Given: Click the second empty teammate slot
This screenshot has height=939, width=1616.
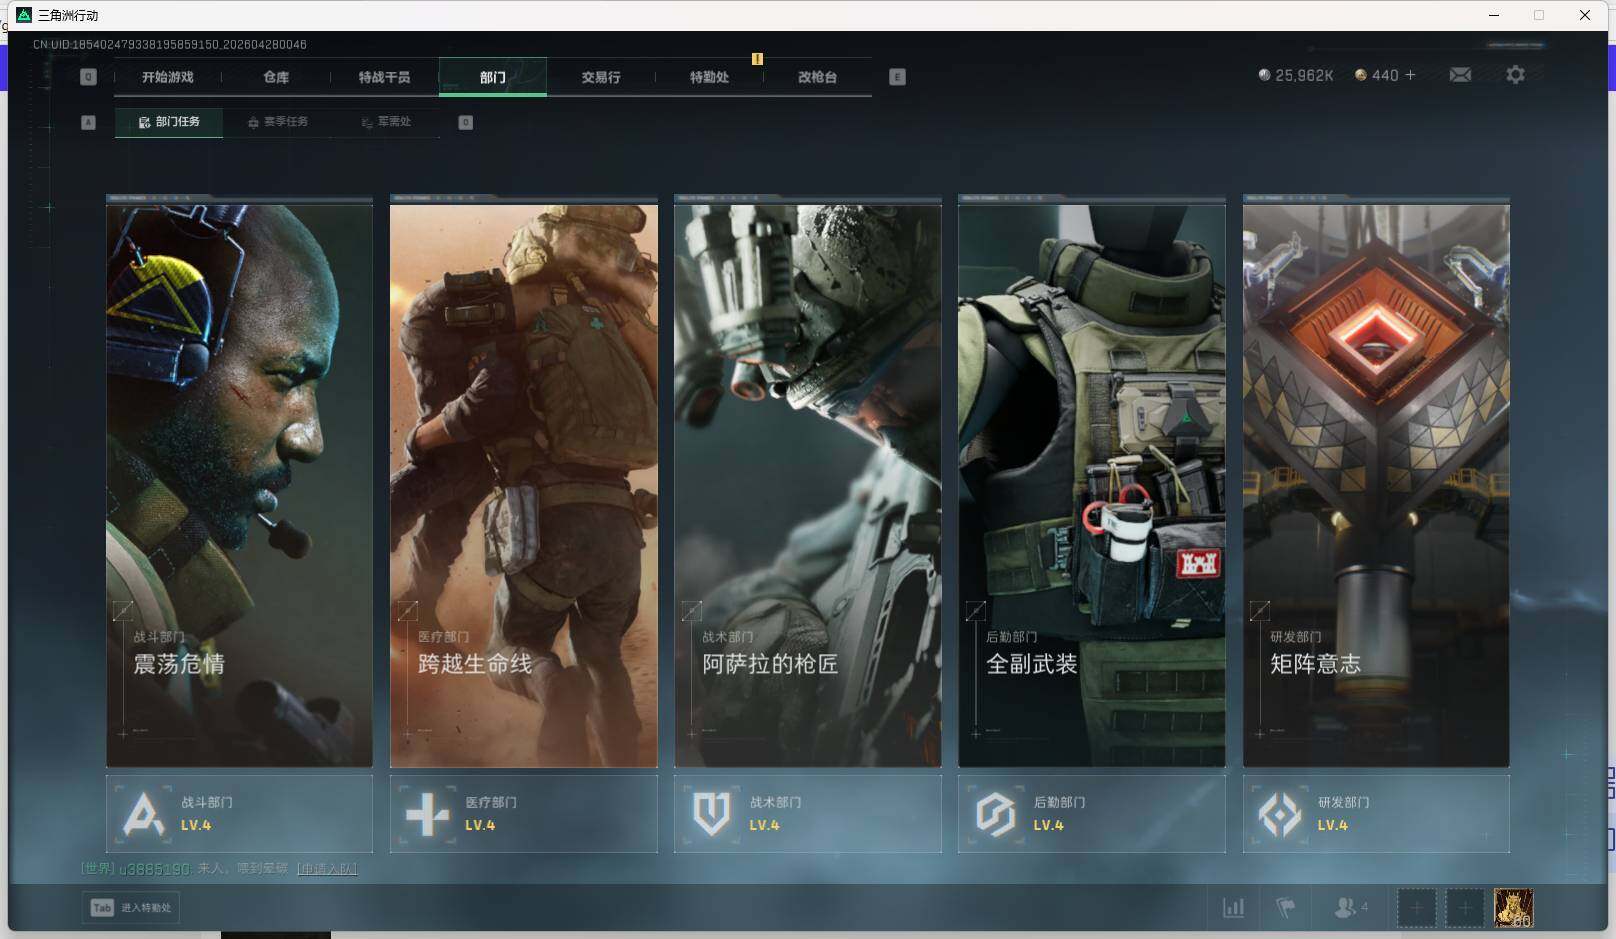Looking at the screenshot, I should tap(1464, 908).
